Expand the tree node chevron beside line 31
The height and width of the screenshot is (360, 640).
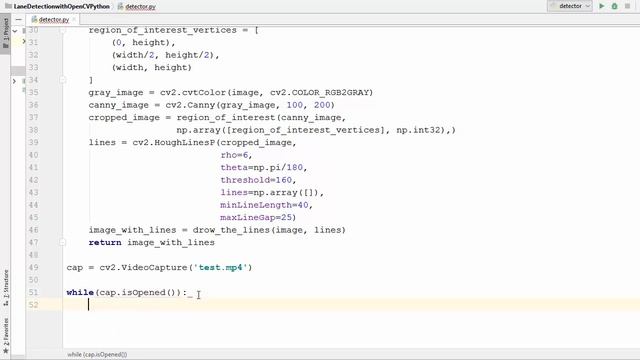coord(23,41)
